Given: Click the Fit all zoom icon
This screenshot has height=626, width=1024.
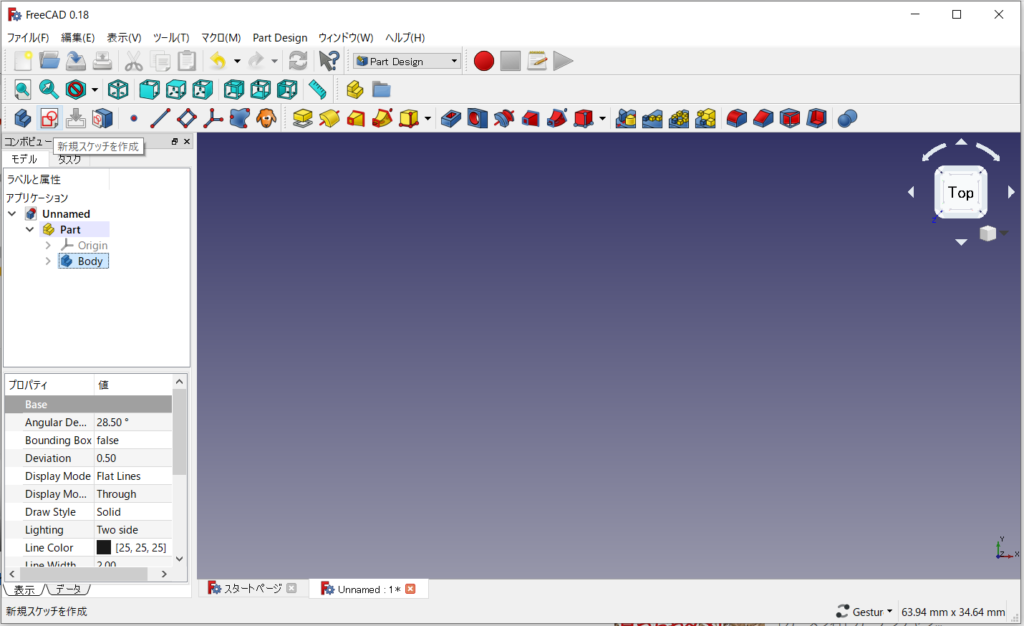Looking at the screenshot, I should click(22, 89).
